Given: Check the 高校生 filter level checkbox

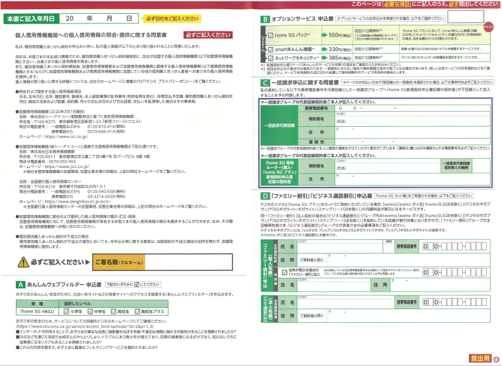Looking at the screenshot, I should point(114,311).
